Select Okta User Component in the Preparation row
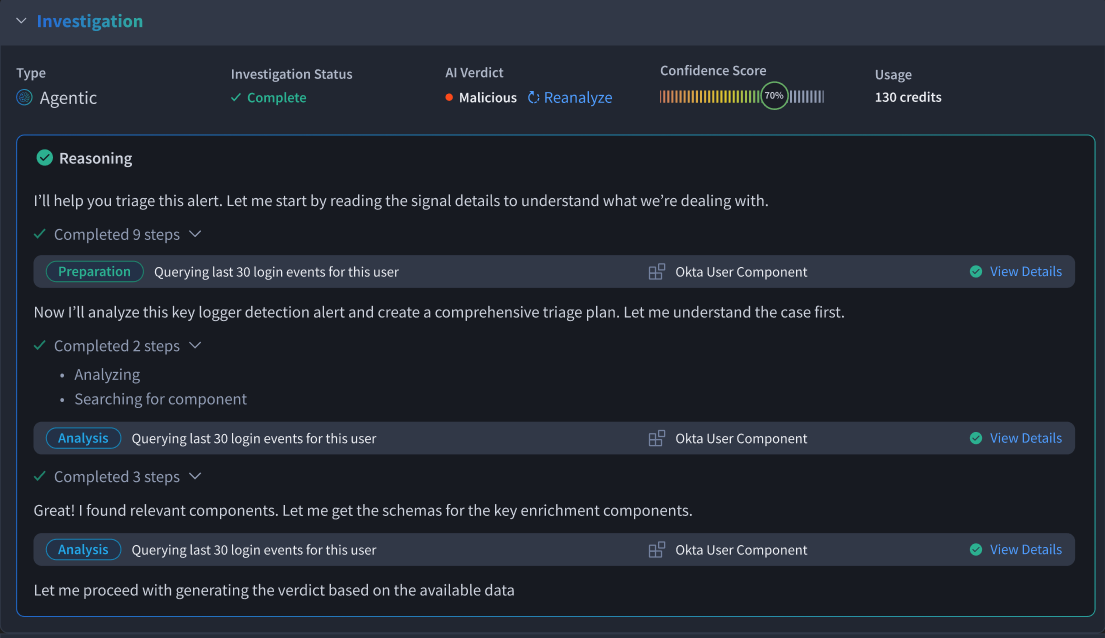 tap(741, 272)
